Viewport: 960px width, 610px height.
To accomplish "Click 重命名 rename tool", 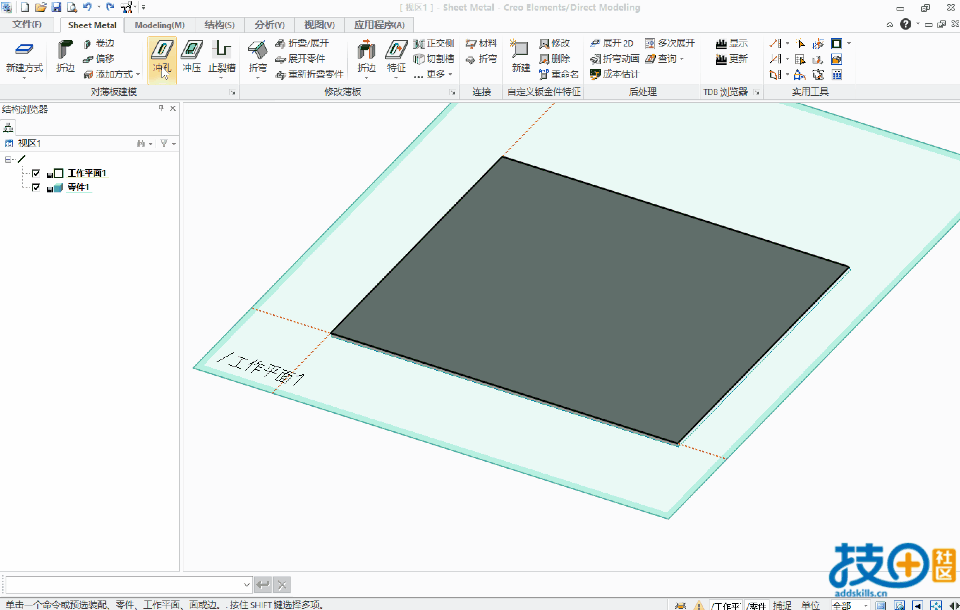I will [558, 74].
